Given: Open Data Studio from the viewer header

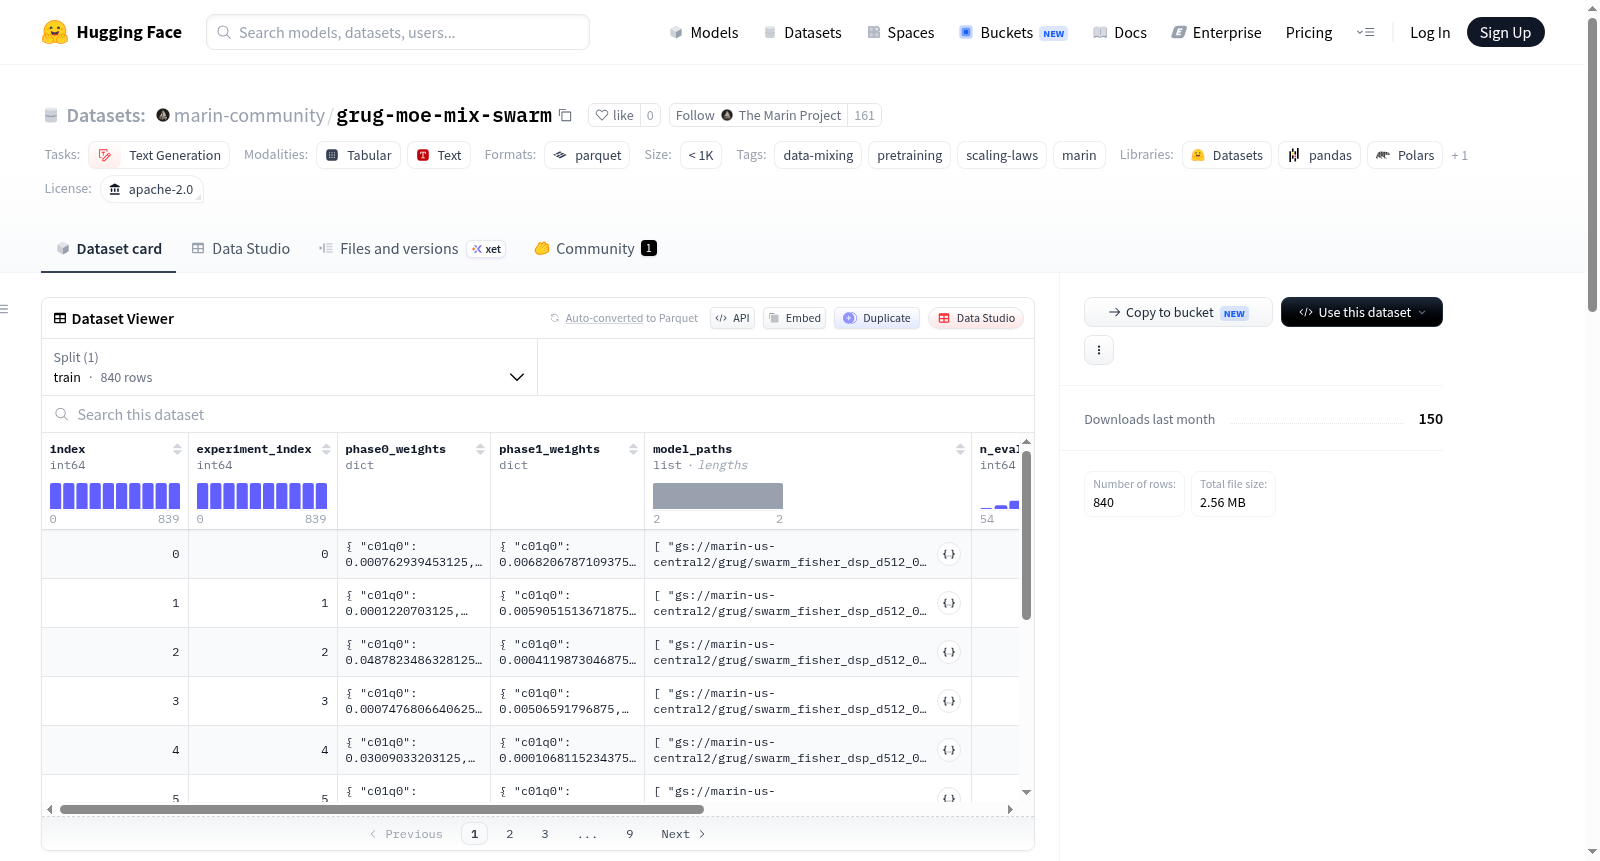Looking at the screenshot, I should 976,318.
